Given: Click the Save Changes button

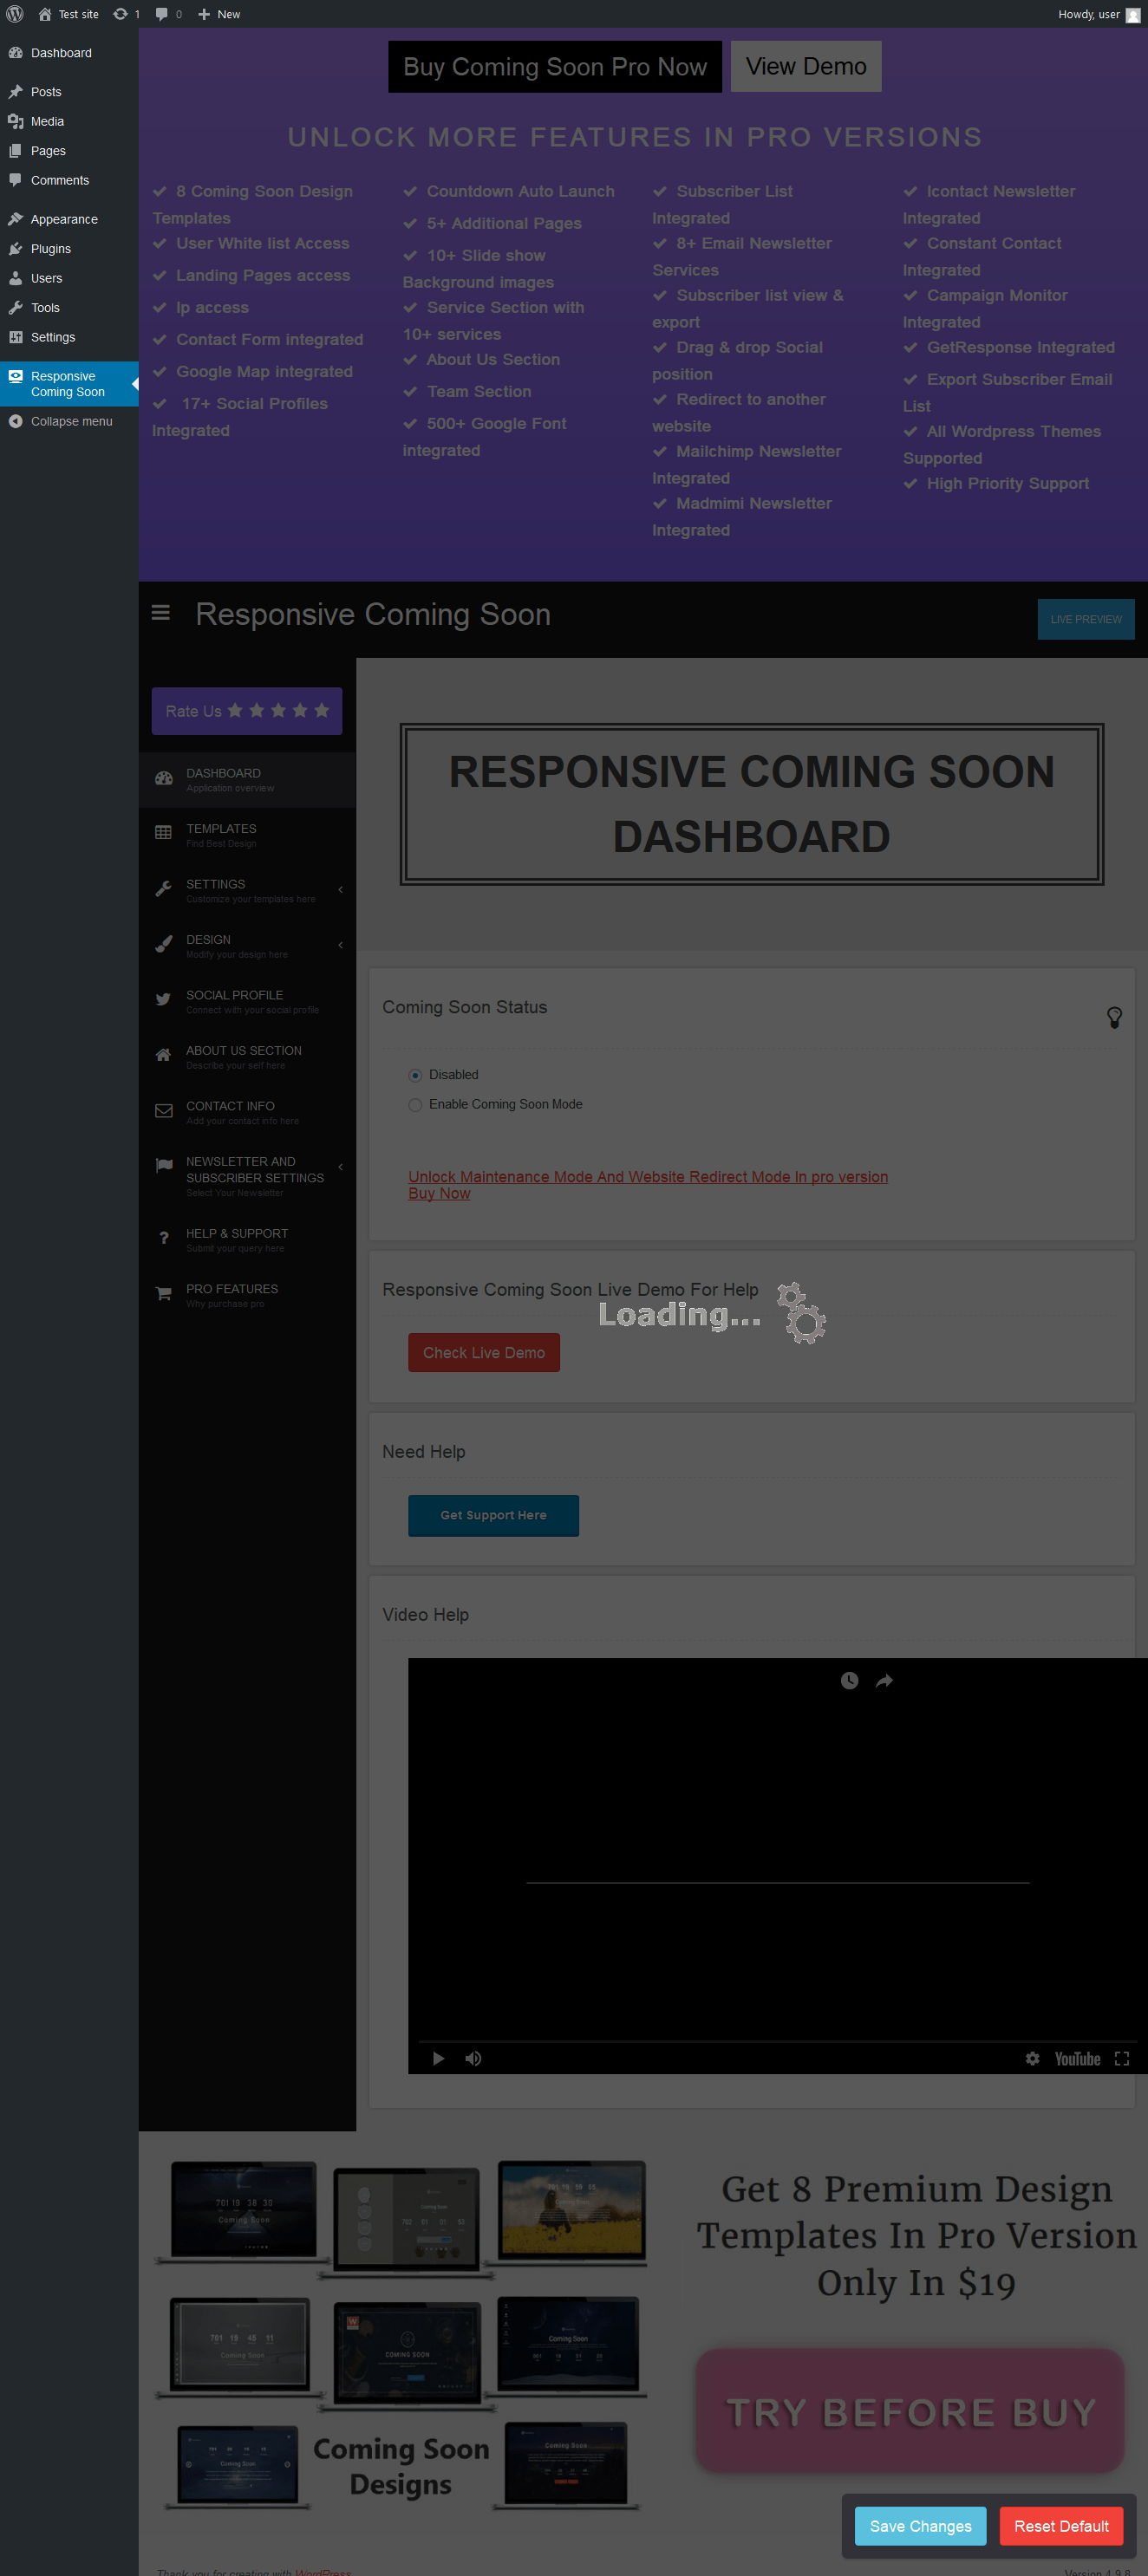Looking at the screenshot, I should click(x=920, y=2526).
